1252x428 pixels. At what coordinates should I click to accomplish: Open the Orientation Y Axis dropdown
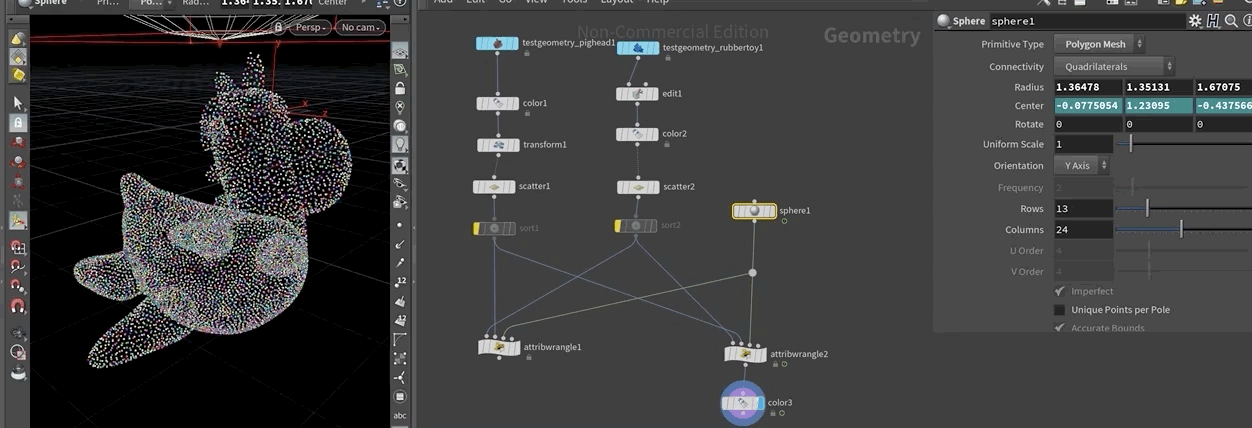point(1081,166)
